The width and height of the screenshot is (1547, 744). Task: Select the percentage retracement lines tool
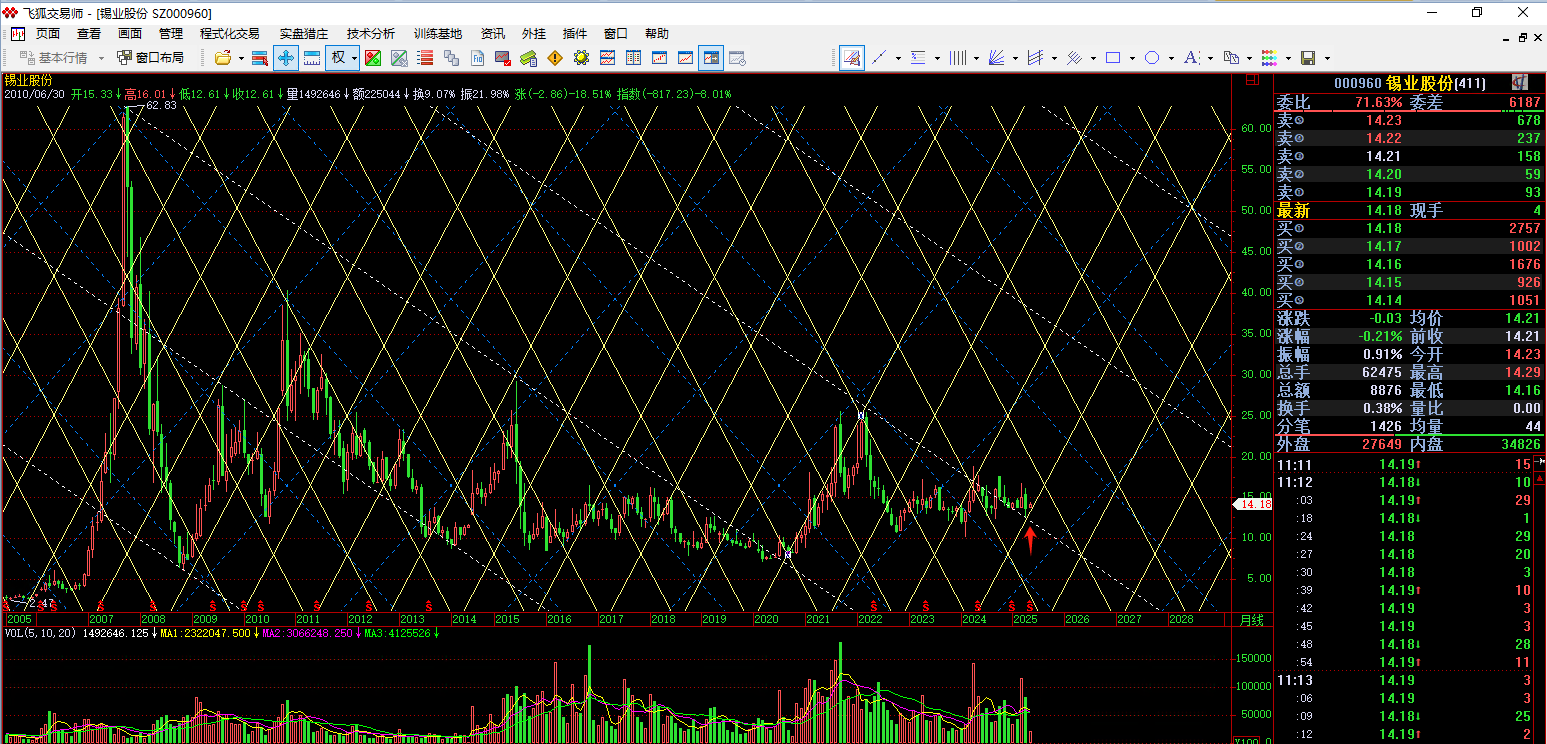pos(918,58)
